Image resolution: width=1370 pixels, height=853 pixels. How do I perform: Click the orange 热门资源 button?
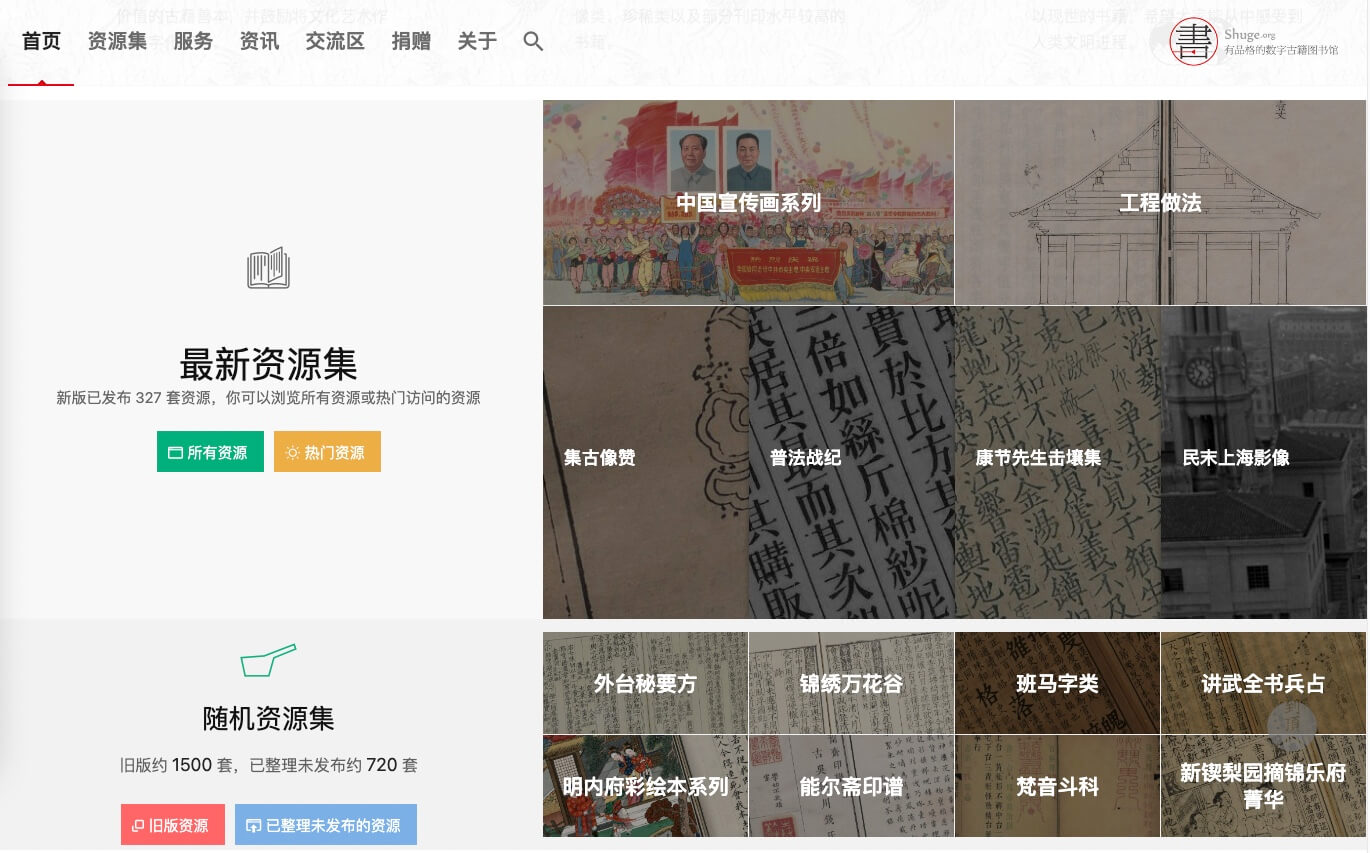click(x=327, y=452)
